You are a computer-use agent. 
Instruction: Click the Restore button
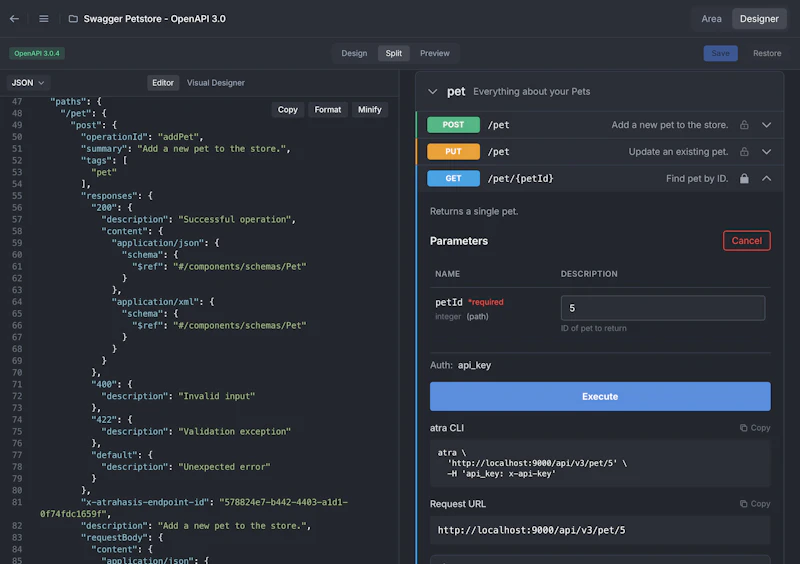(767, 53)
